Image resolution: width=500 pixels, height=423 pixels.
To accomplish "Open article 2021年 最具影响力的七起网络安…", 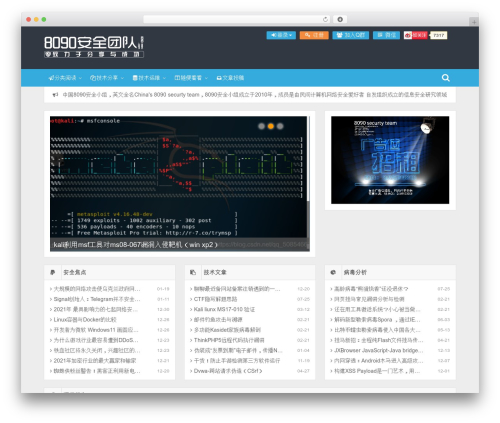I will pos(96,309).
